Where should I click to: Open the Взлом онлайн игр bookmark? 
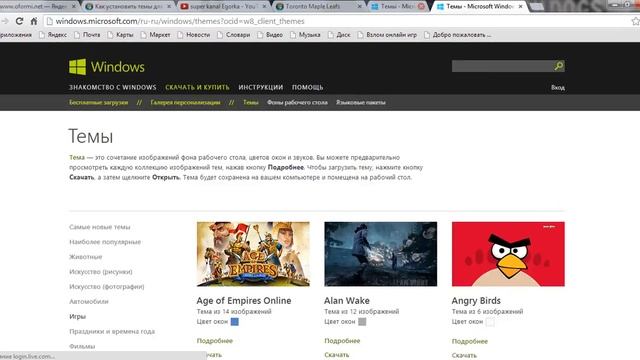point(387,35)
